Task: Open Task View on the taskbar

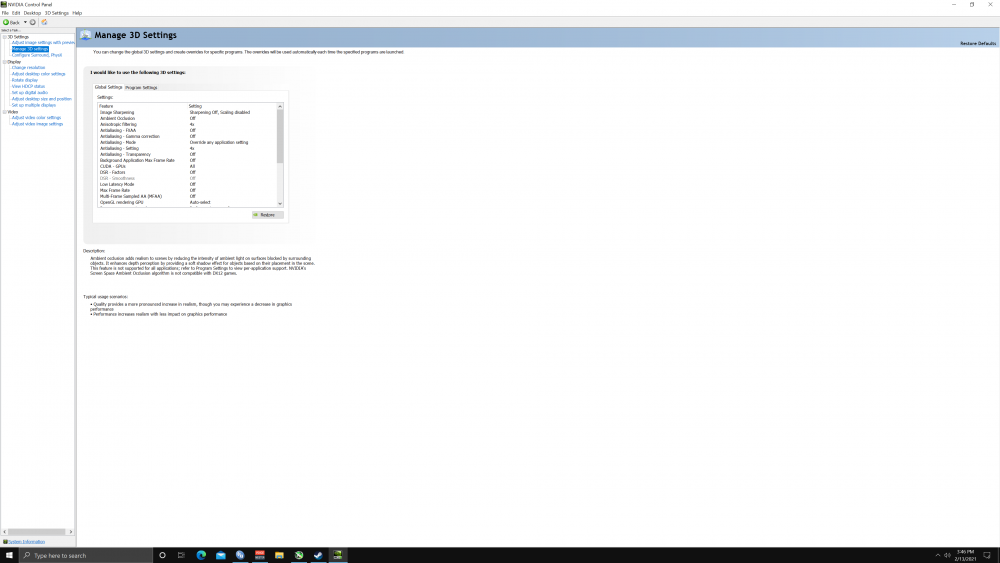Action: pyautogui.click(x=182, y=555)
